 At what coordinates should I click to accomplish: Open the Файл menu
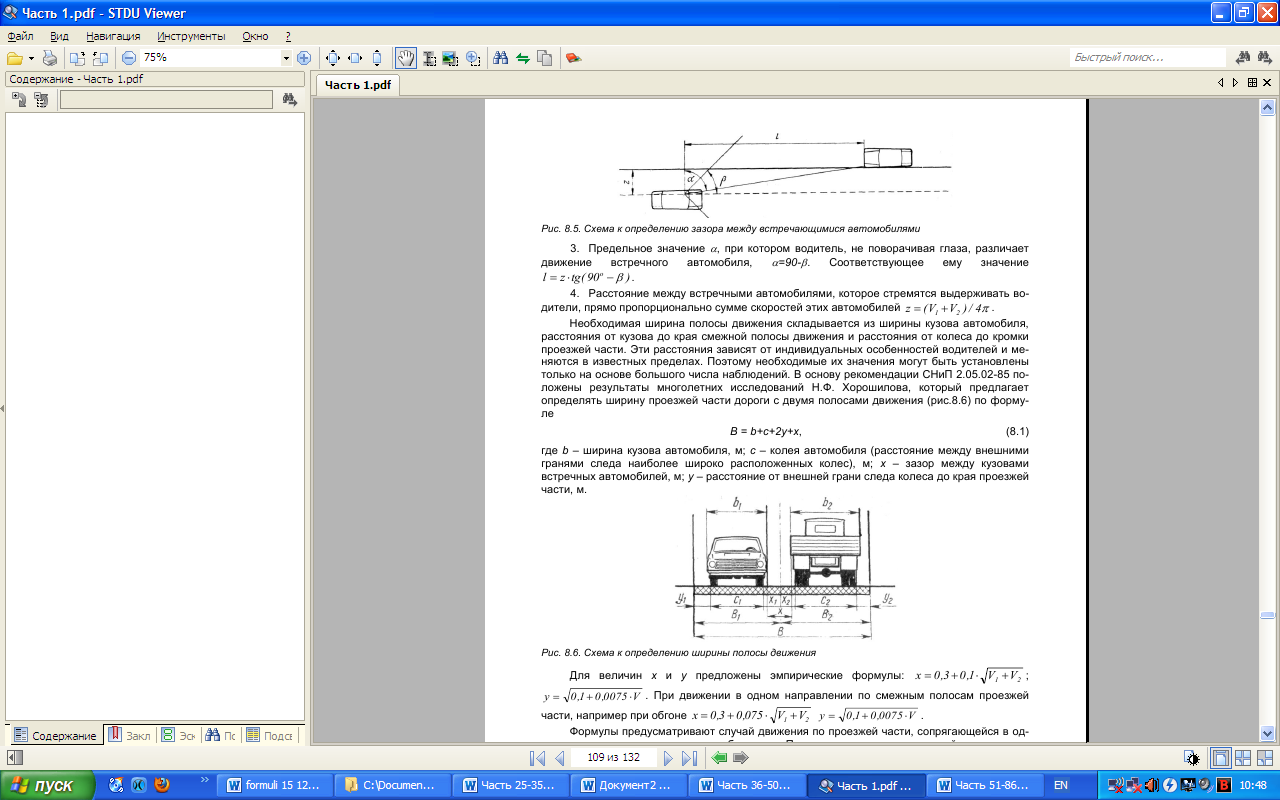pyautogui.click(x=20, y=36)
